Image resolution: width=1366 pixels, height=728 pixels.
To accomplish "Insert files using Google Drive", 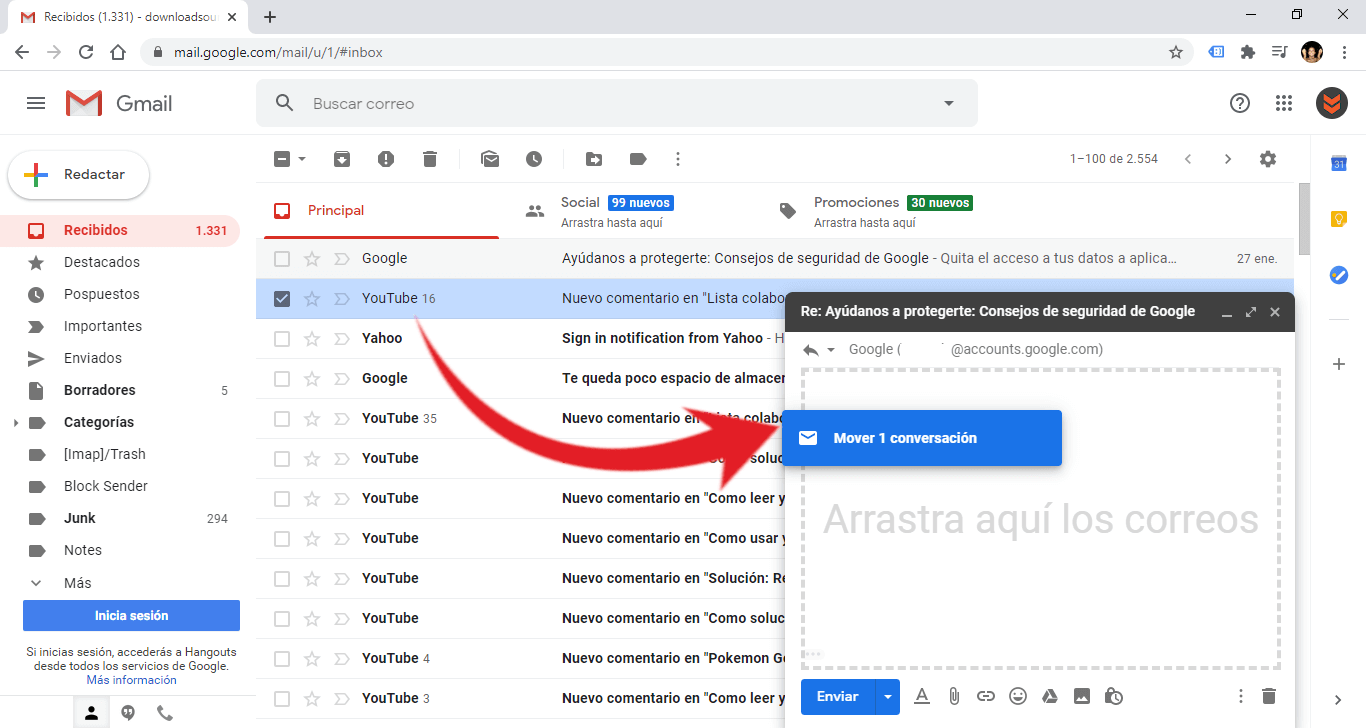I will pyautogui.click(x=1050, y=696).
